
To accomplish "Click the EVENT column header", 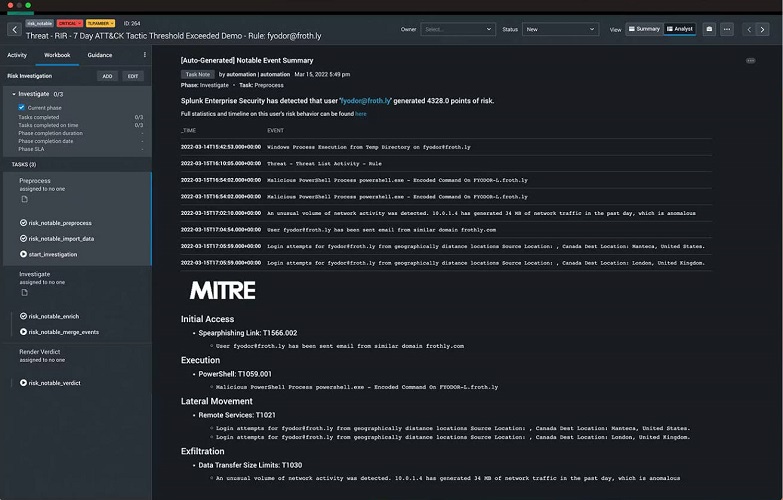I will click(275, 130).
